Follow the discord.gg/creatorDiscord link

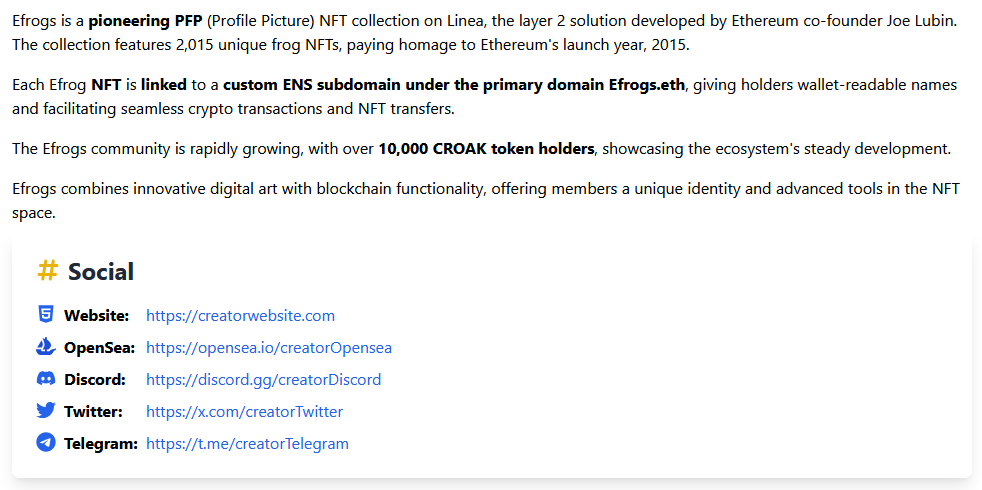click(263, 380)
